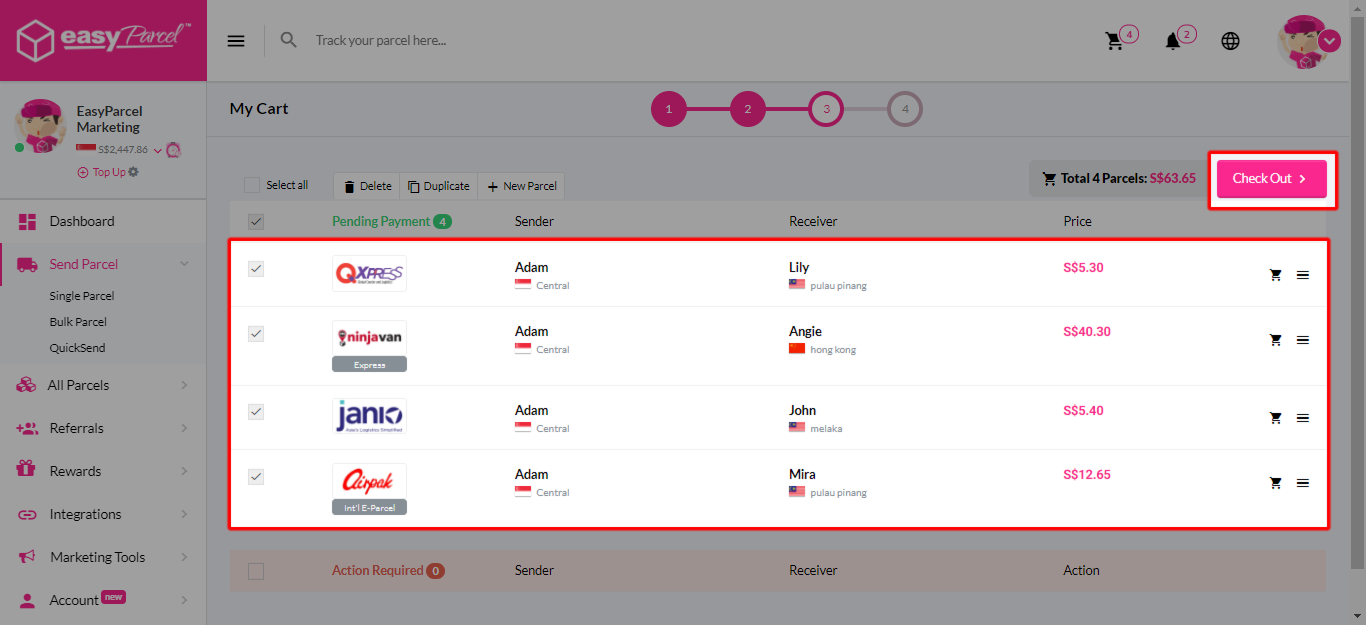Toggle the Action Required header checkbox

tap(256, 571)
